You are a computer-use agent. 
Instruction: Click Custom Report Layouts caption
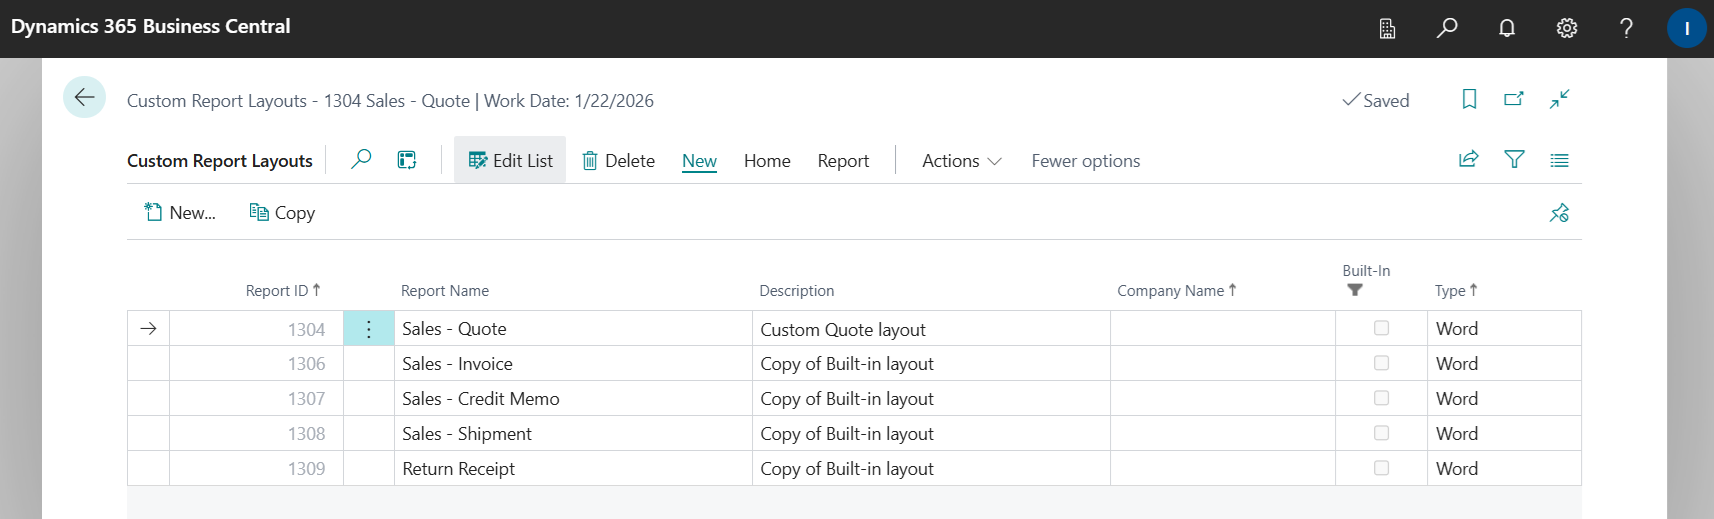pyautogui.click(x=220, y=161)
